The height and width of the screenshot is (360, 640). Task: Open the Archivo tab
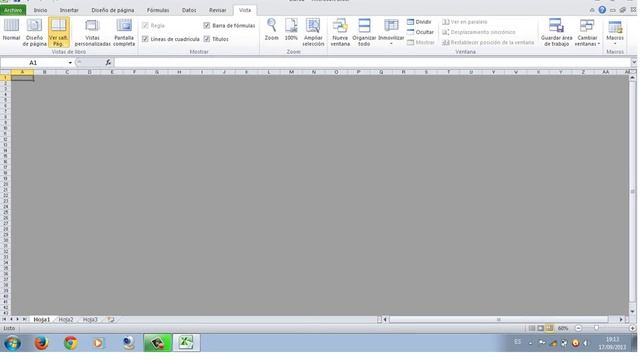(13, 10)
